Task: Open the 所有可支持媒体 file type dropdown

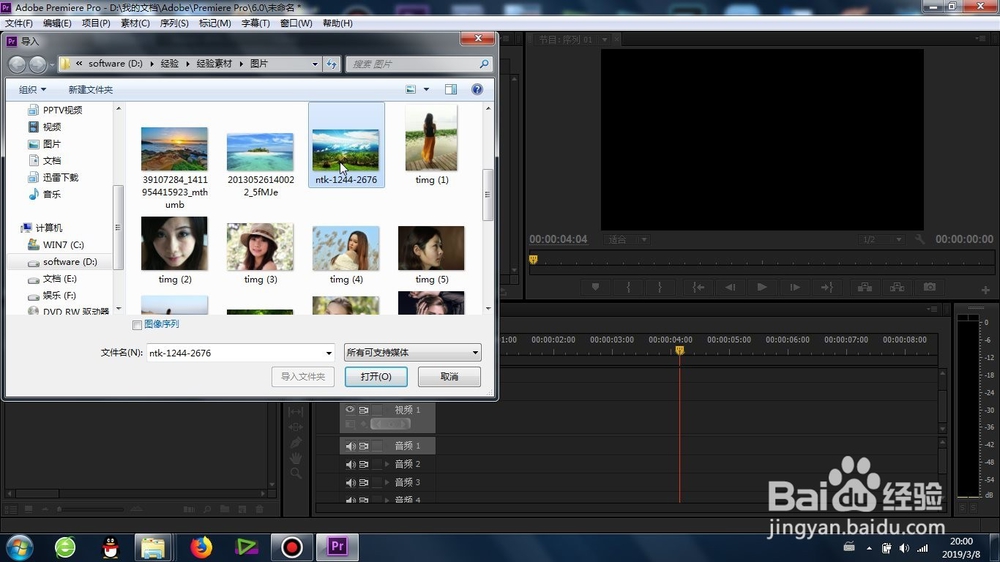Action: (413, 352)
